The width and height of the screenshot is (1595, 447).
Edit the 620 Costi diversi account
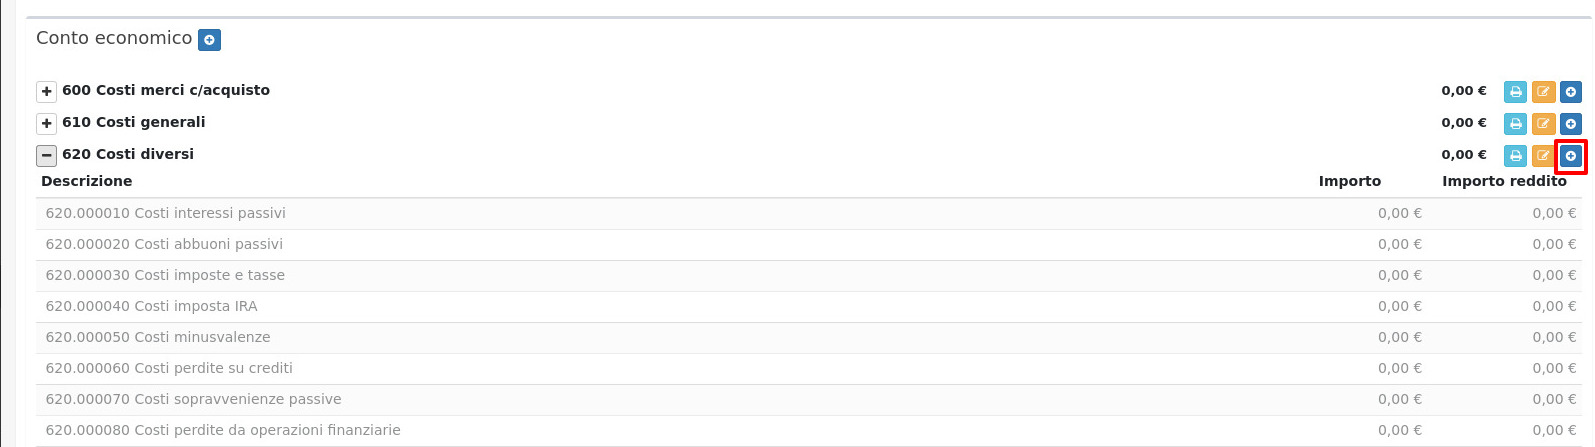coord(1543,156)
